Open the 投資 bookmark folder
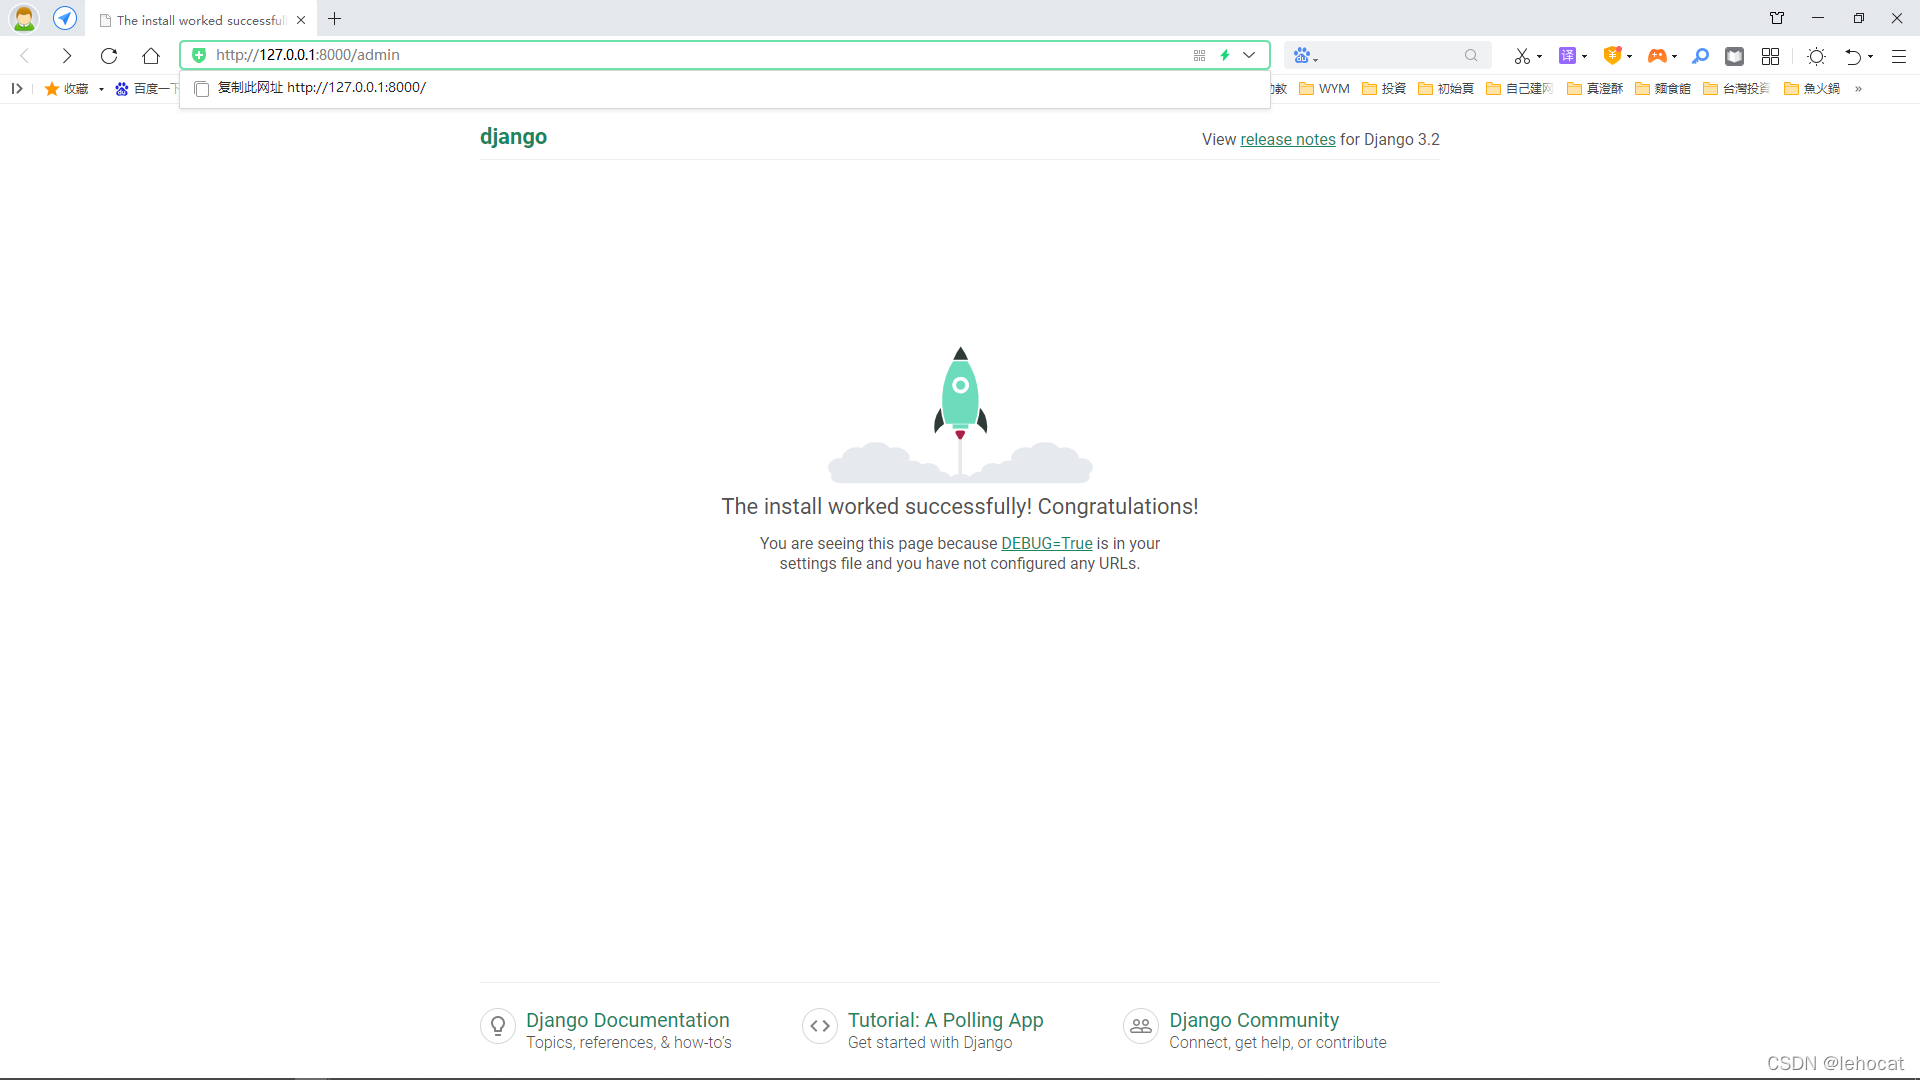 [1384, 89]
